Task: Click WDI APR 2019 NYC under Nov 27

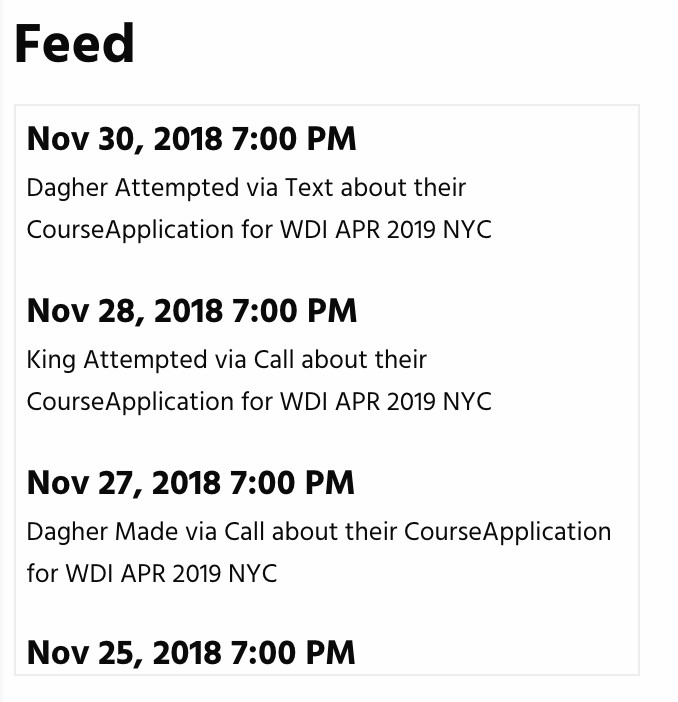Action: [171, 574]
